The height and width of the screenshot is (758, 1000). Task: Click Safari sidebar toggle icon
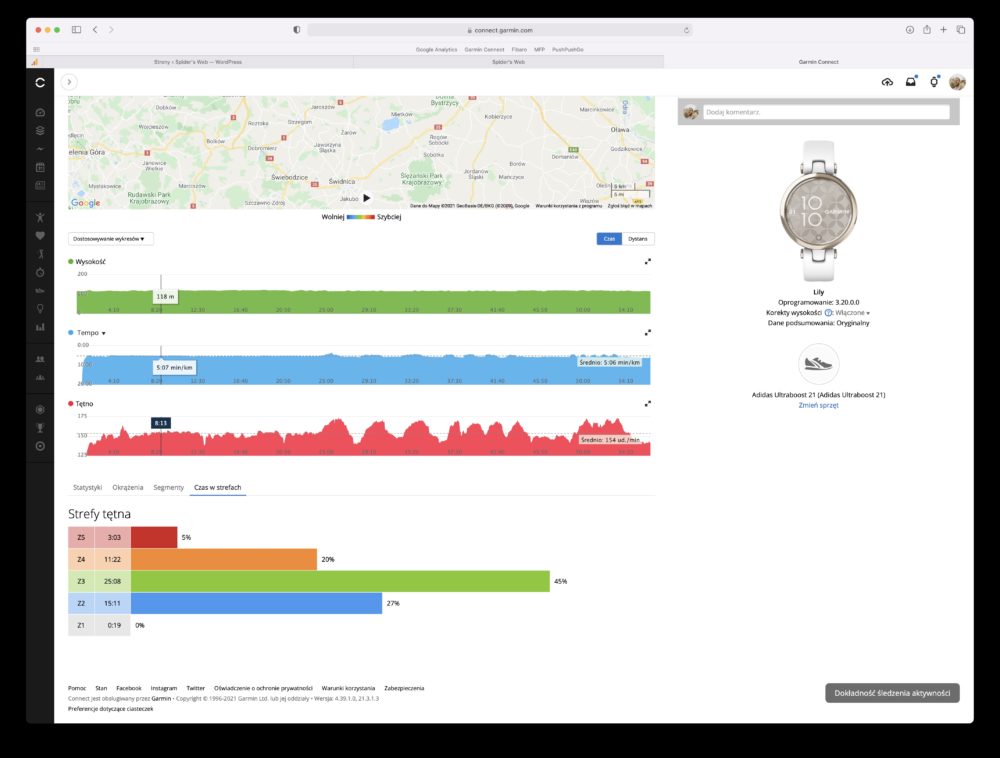click(77, 29)
